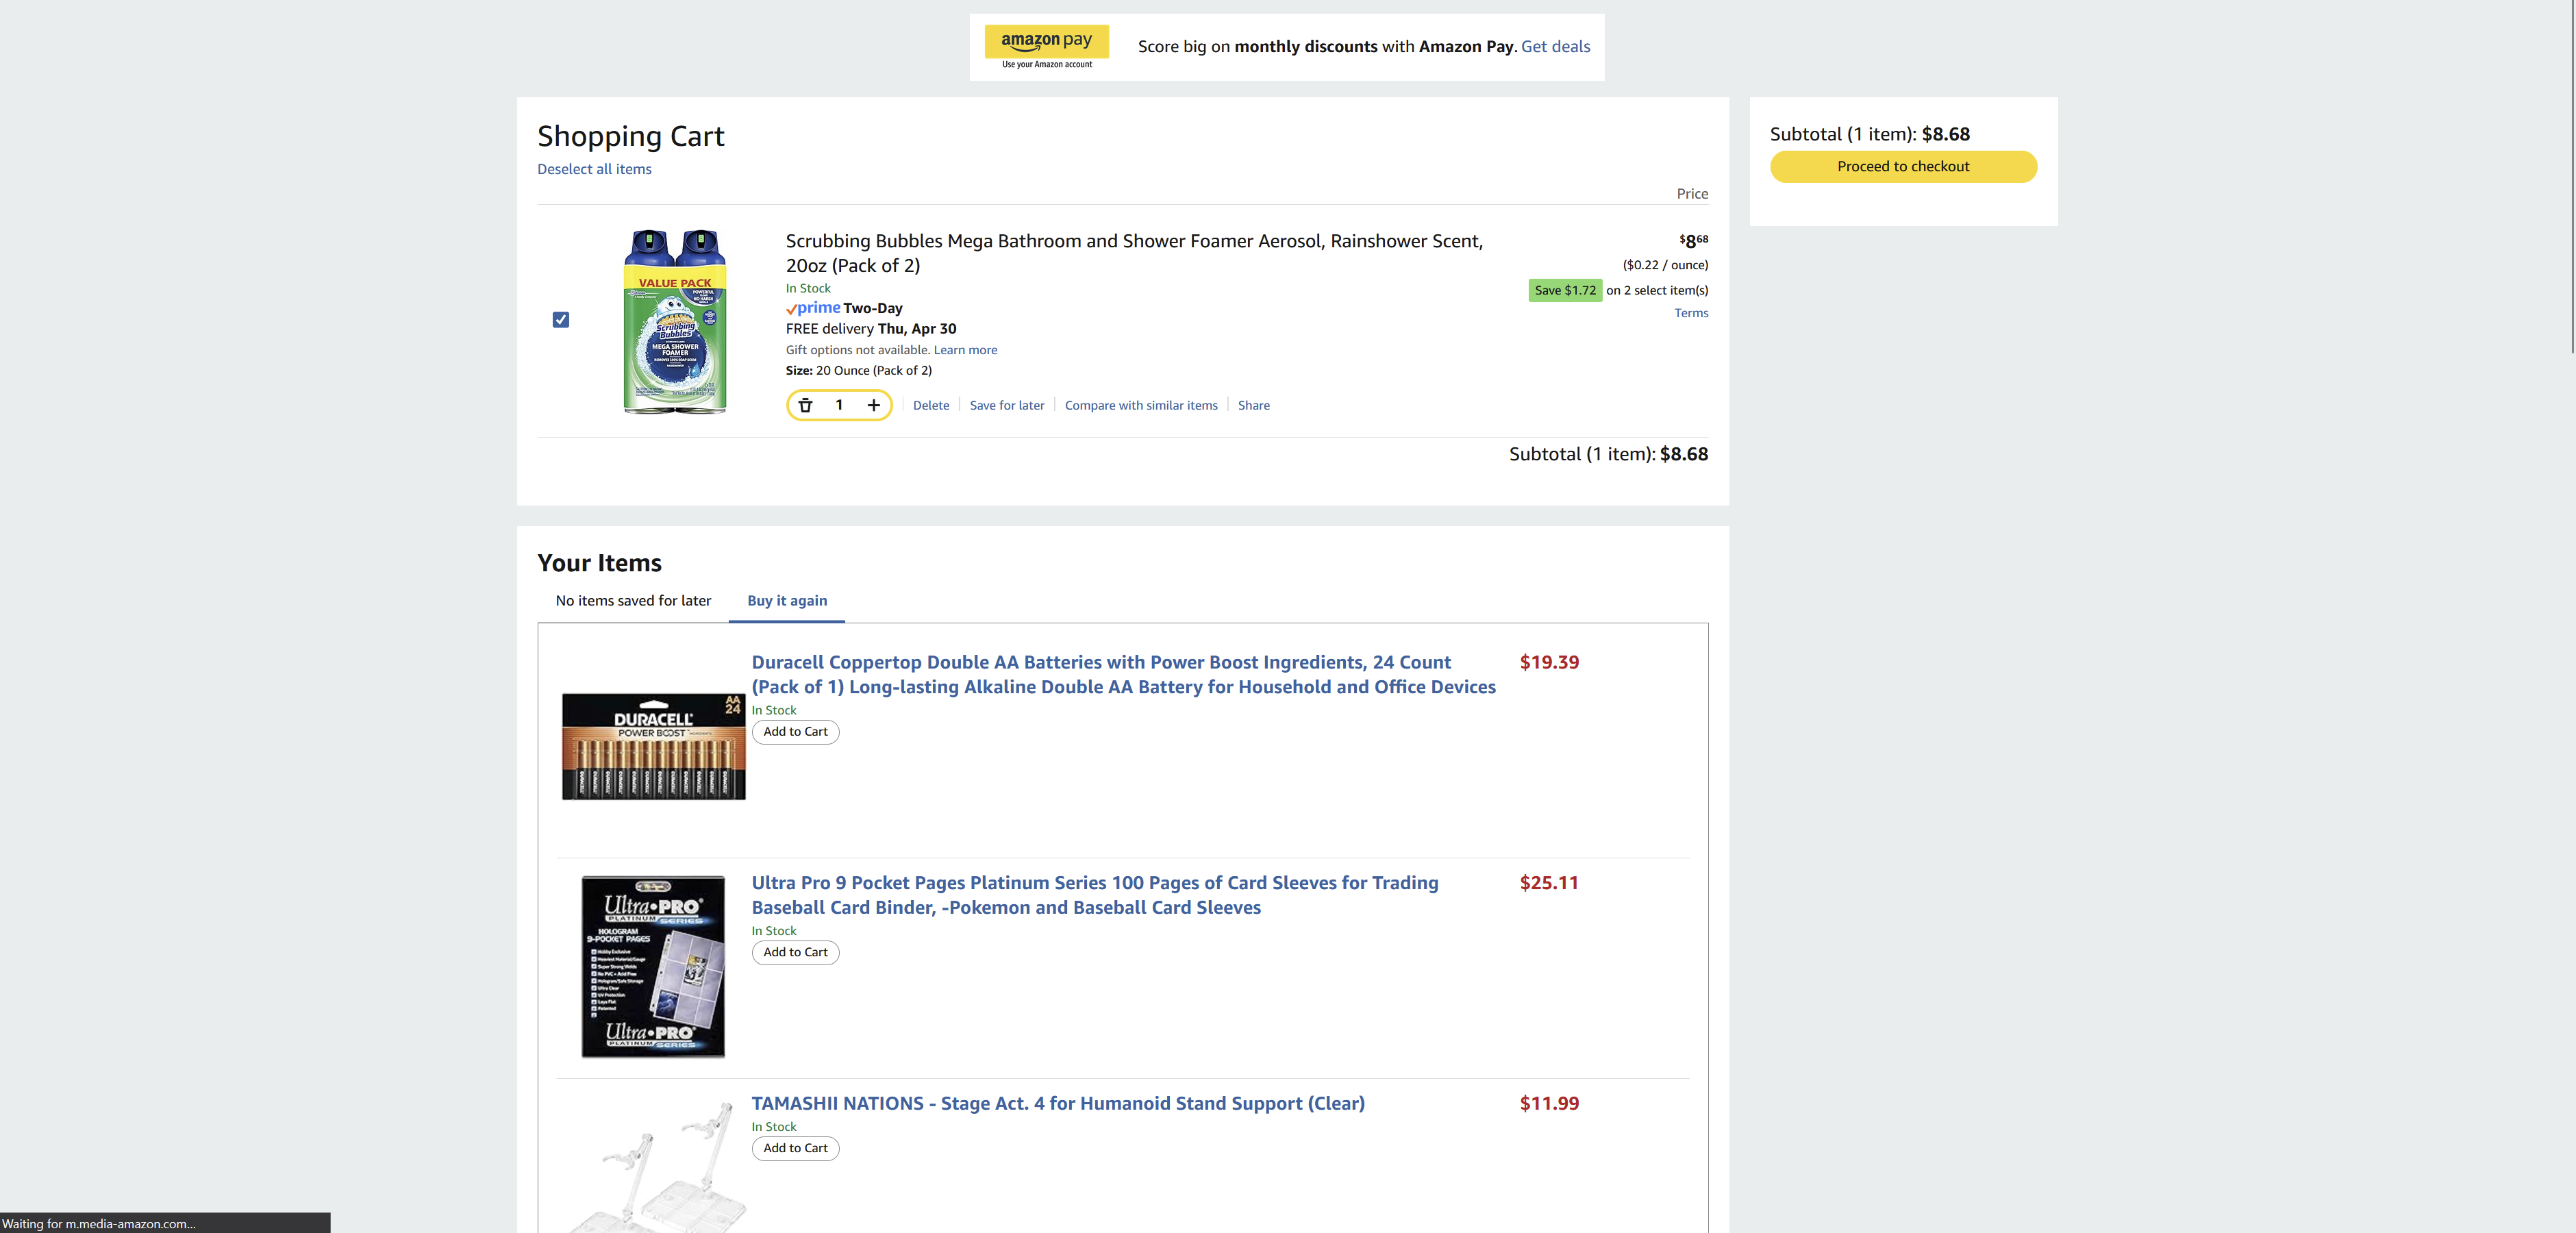Click quantity value 1 in stepper

pos(839,405)
